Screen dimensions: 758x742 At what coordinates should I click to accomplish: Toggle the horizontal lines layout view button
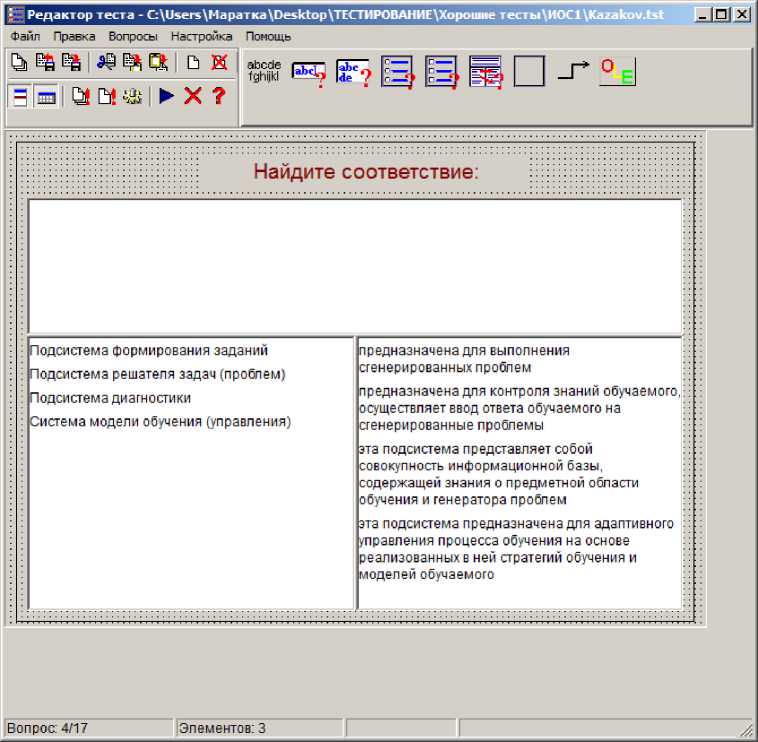tap(20, 97)
